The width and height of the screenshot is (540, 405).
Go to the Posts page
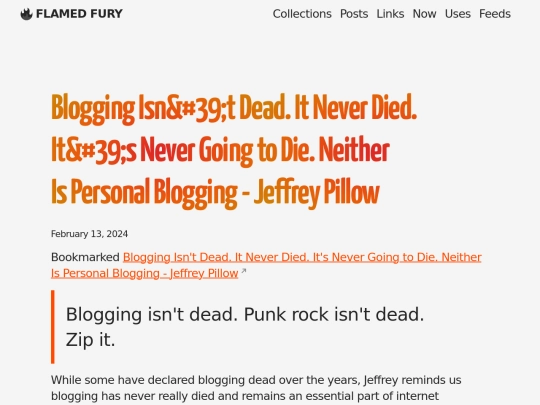click(354, 14)
